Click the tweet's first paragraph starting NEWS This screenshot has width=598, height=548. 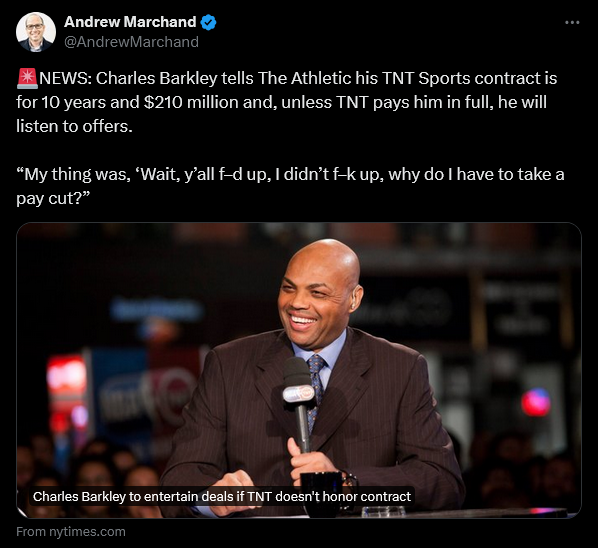[x=286, y=102]
